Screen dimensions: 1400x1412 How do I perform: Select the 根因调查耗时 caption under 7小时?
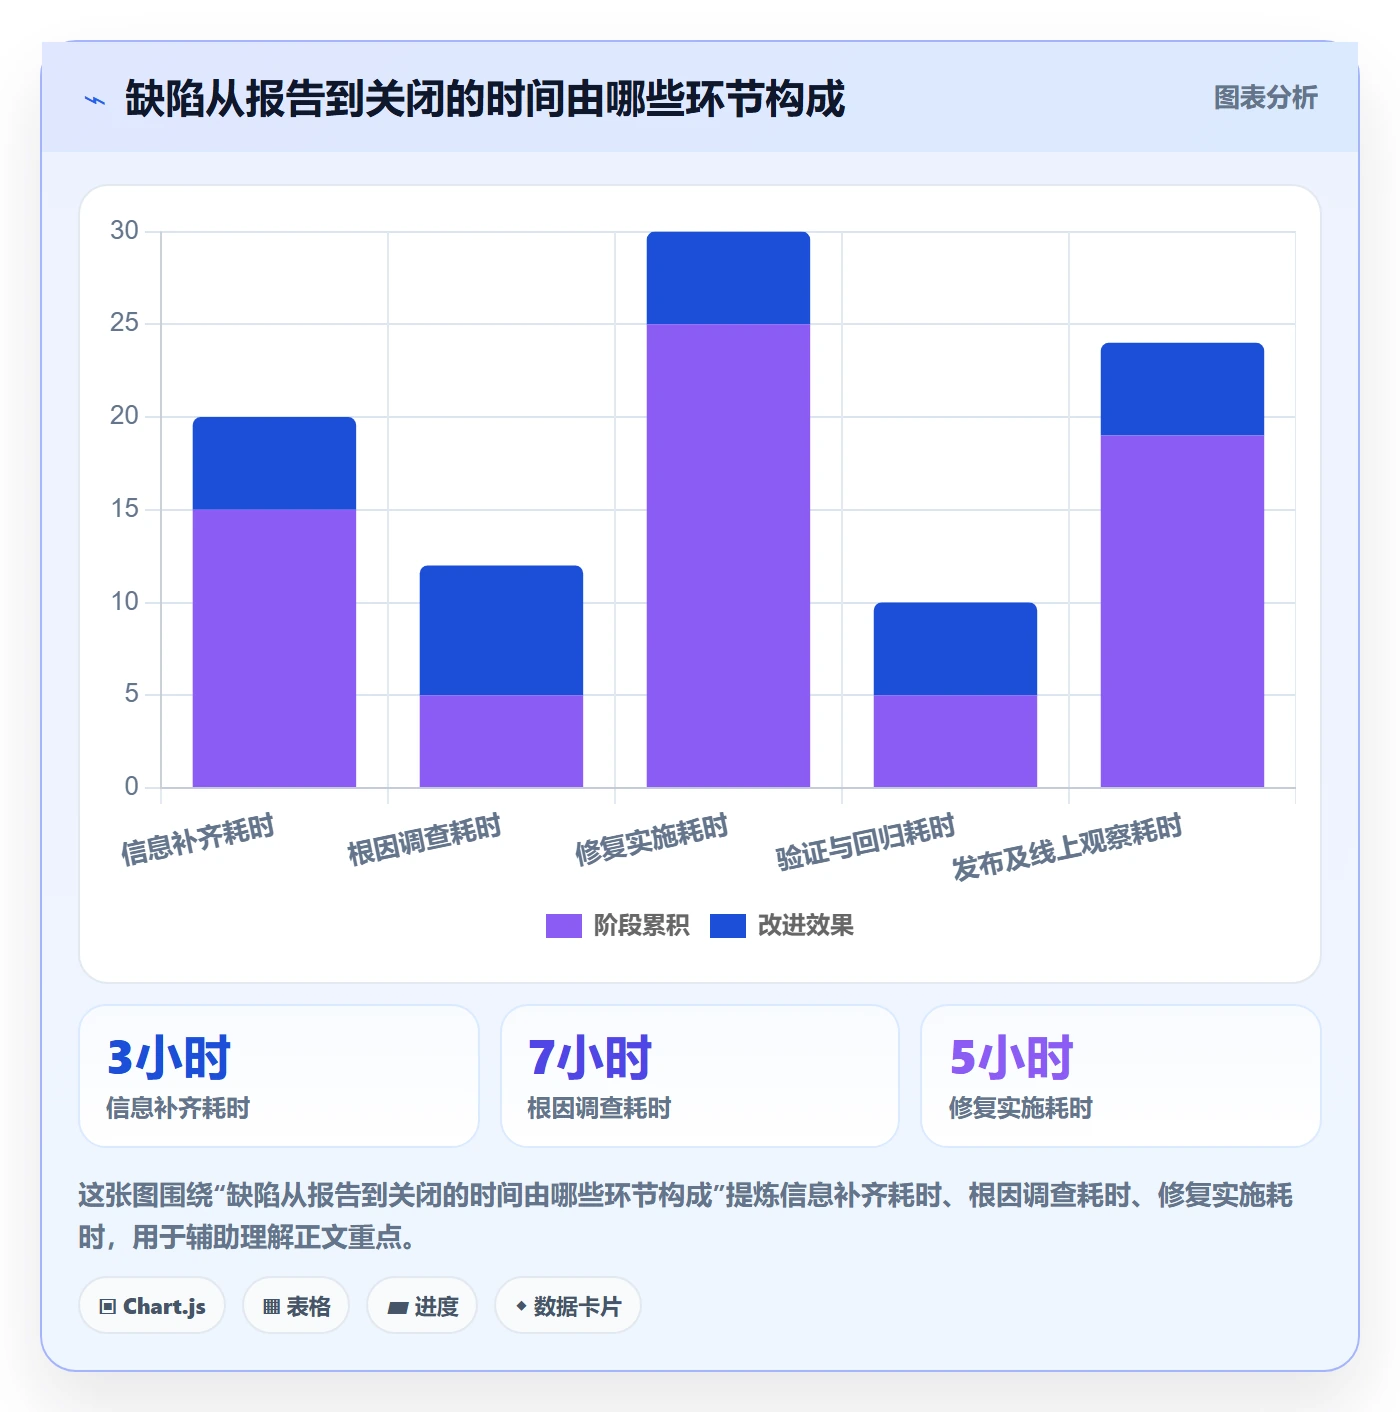click(599, 1108)
